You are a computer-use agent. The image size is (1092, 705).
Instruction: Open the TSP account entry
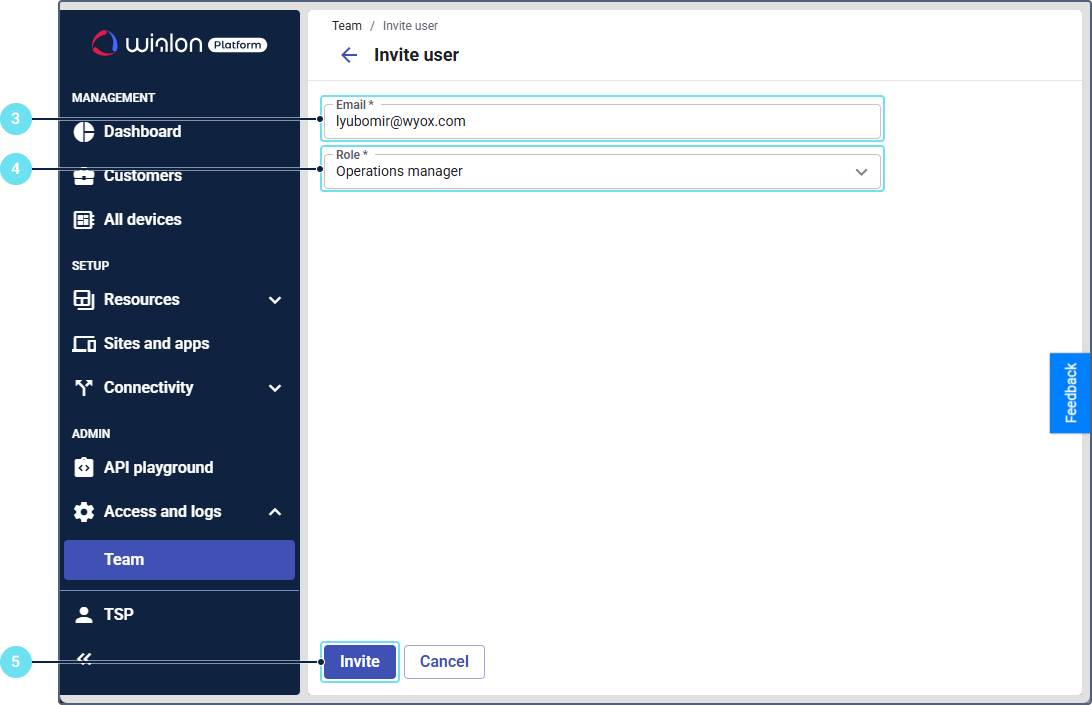tap(118, 614)
